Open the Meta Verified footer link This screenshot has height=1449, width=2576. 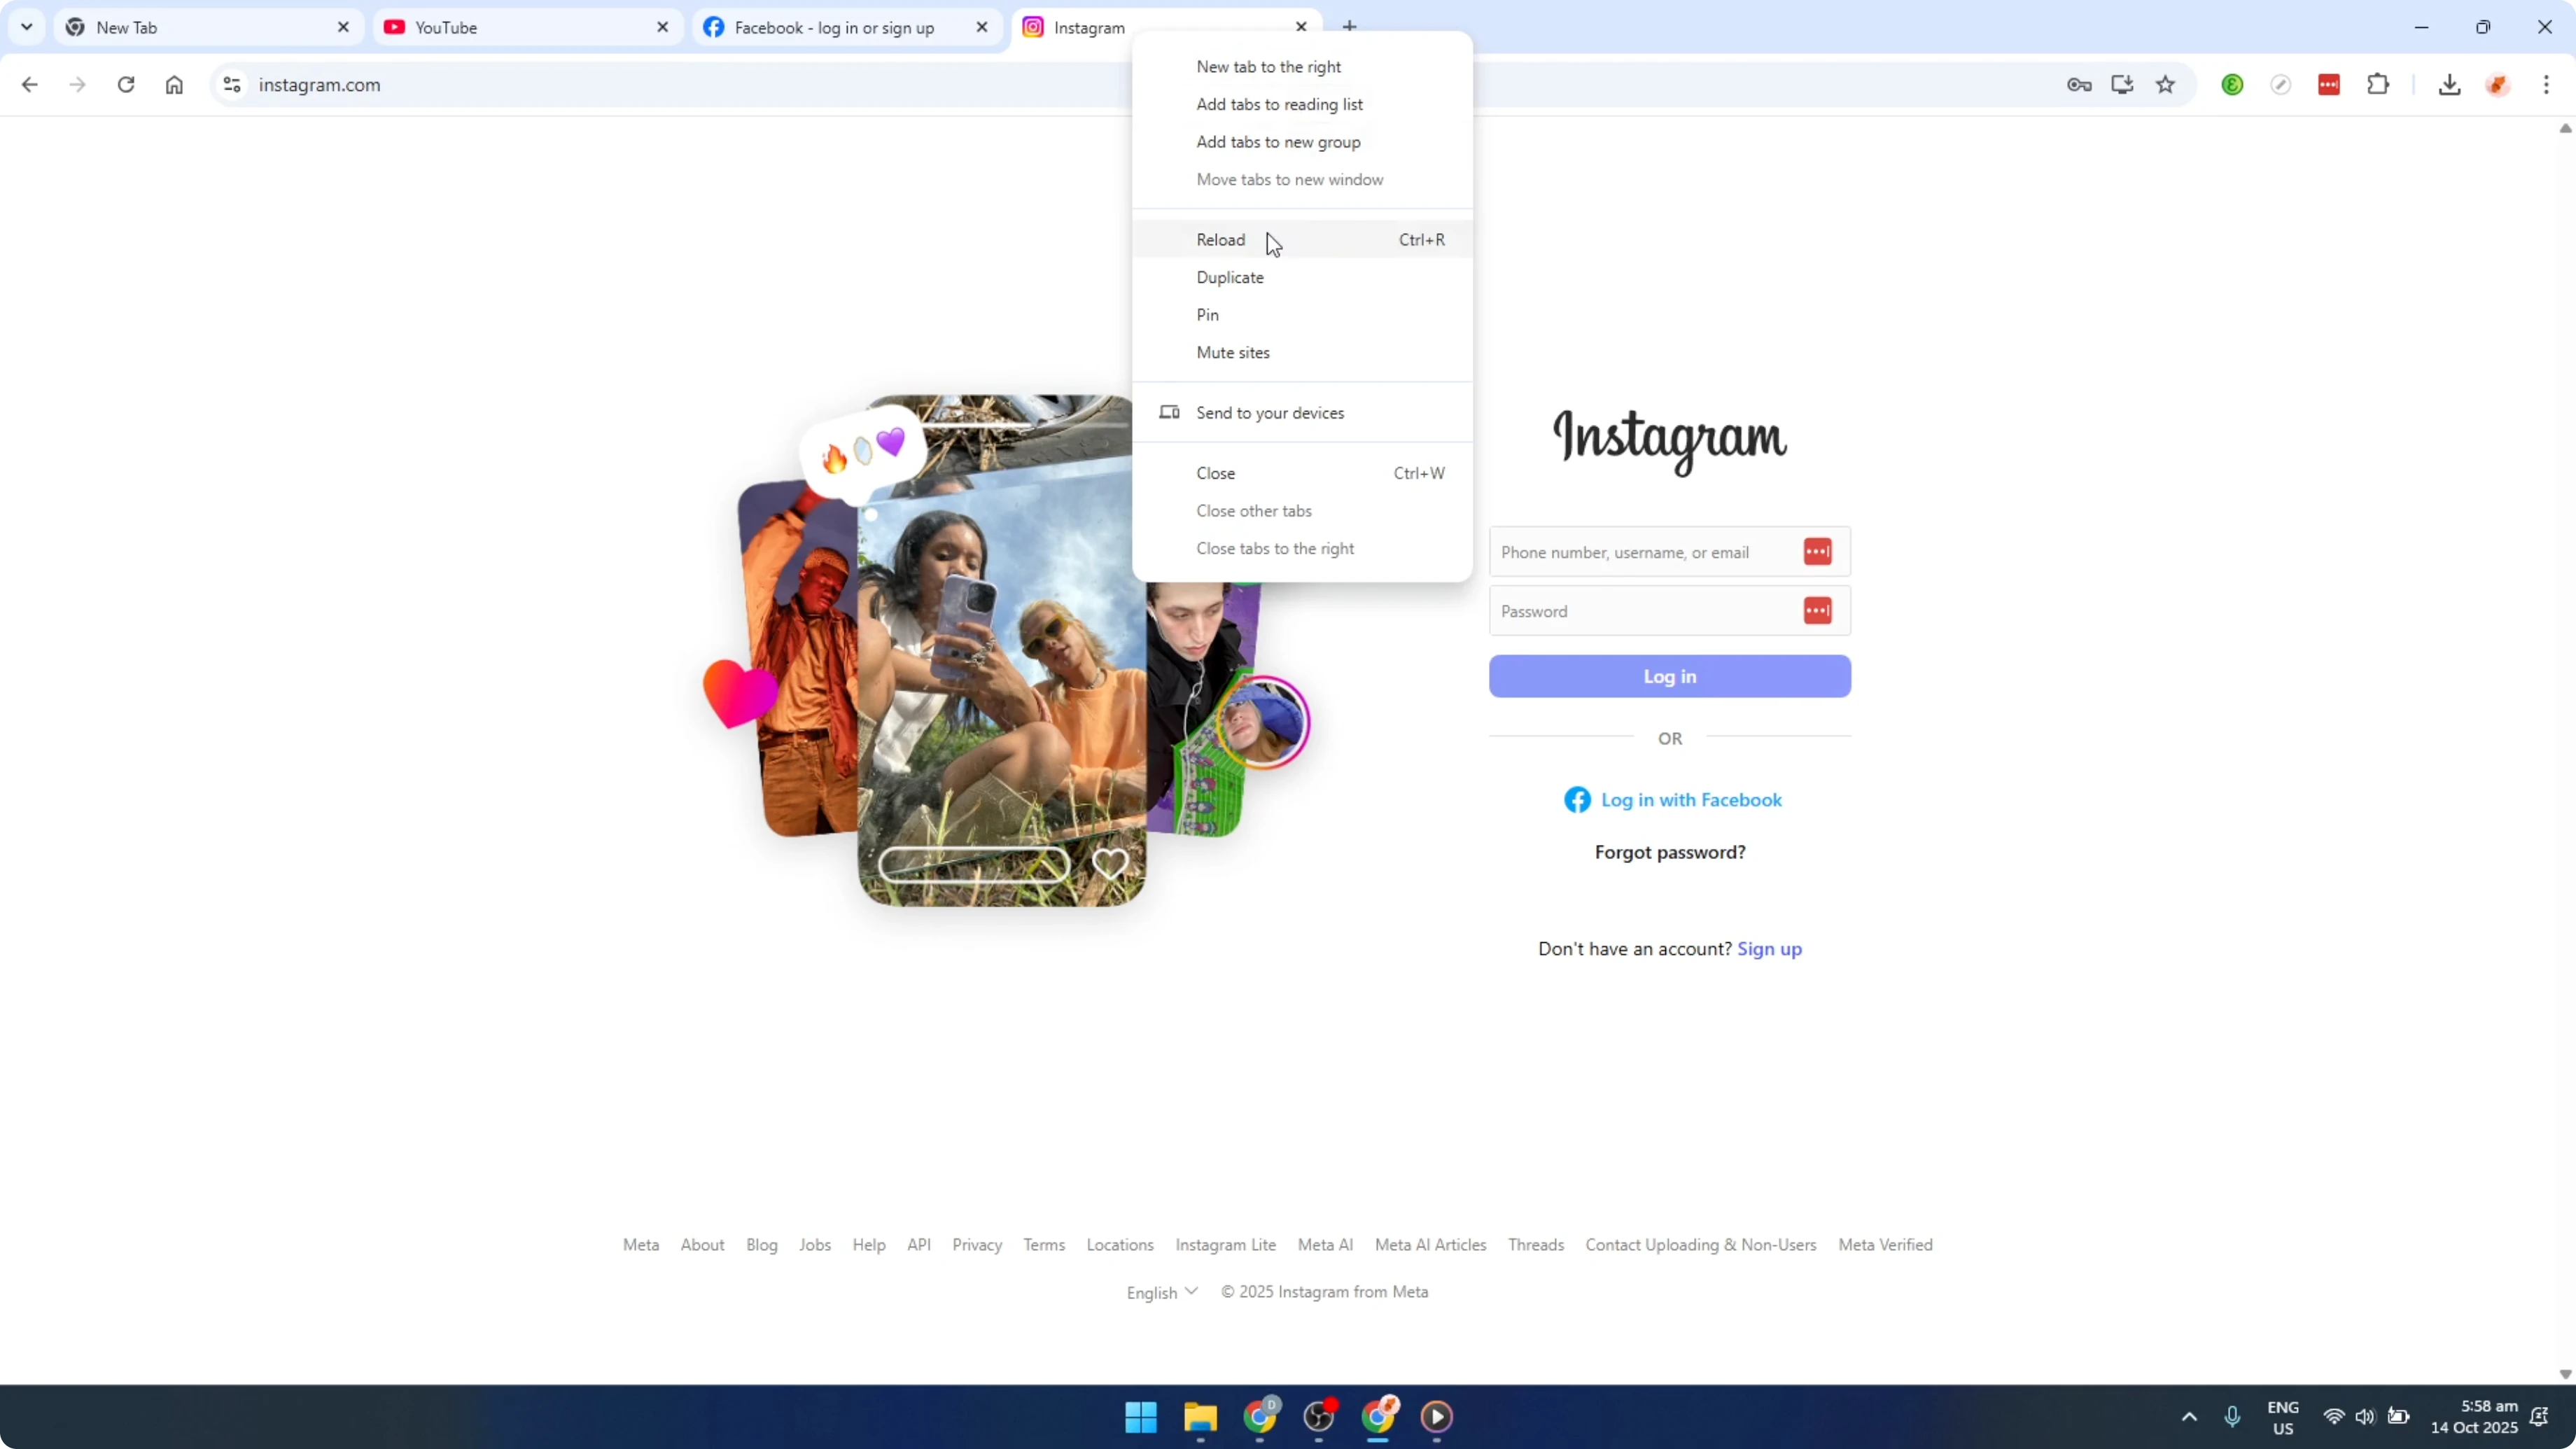[x=1885, y=1245]
